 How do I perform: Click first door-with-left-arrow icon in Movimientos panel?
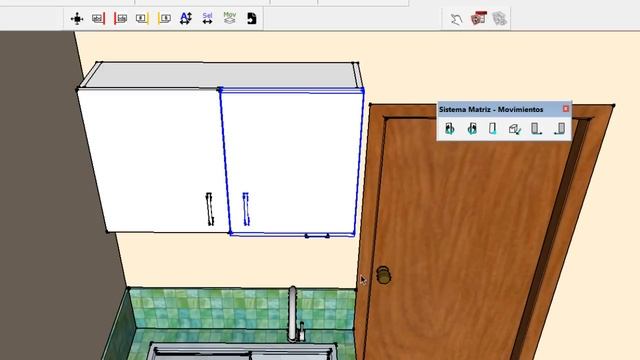coord(450,129)
